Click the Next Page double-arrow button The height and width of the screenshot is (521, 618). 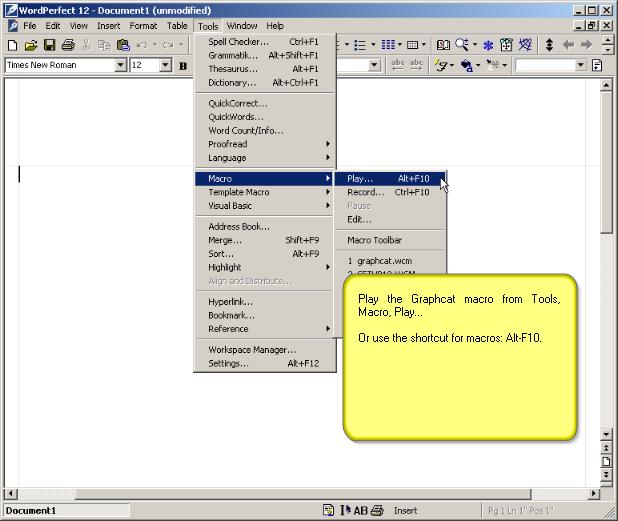pos(606,474)
